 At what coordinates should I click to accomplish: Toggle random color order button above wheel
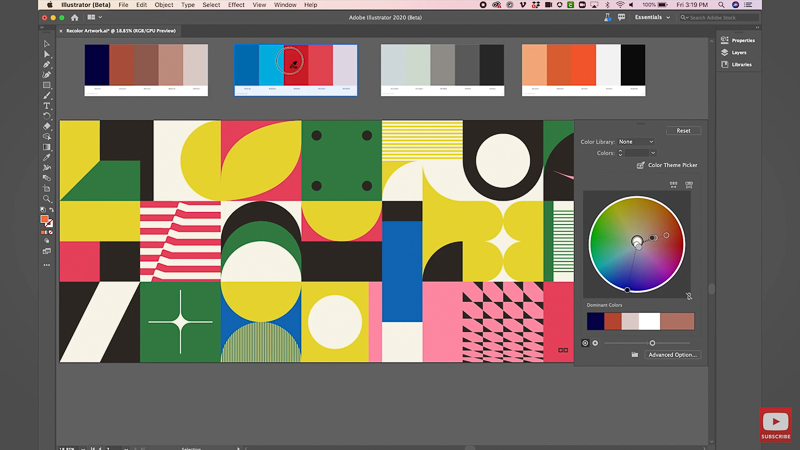click(674, 184)
